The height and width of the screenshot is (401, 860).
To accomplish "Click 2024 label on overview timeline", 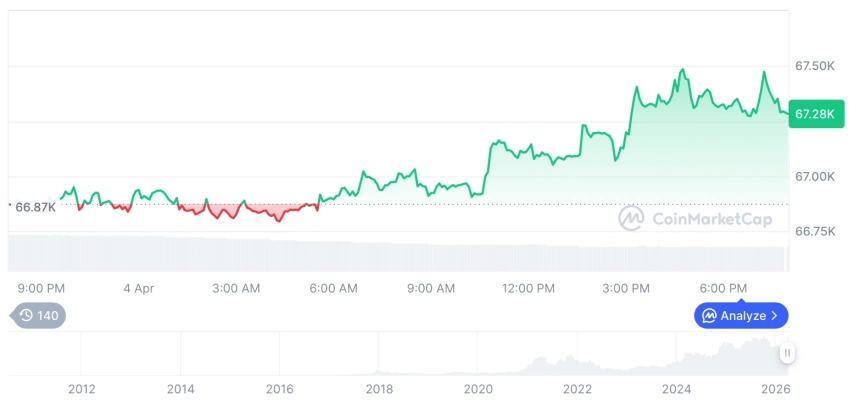I will point(677,389).
